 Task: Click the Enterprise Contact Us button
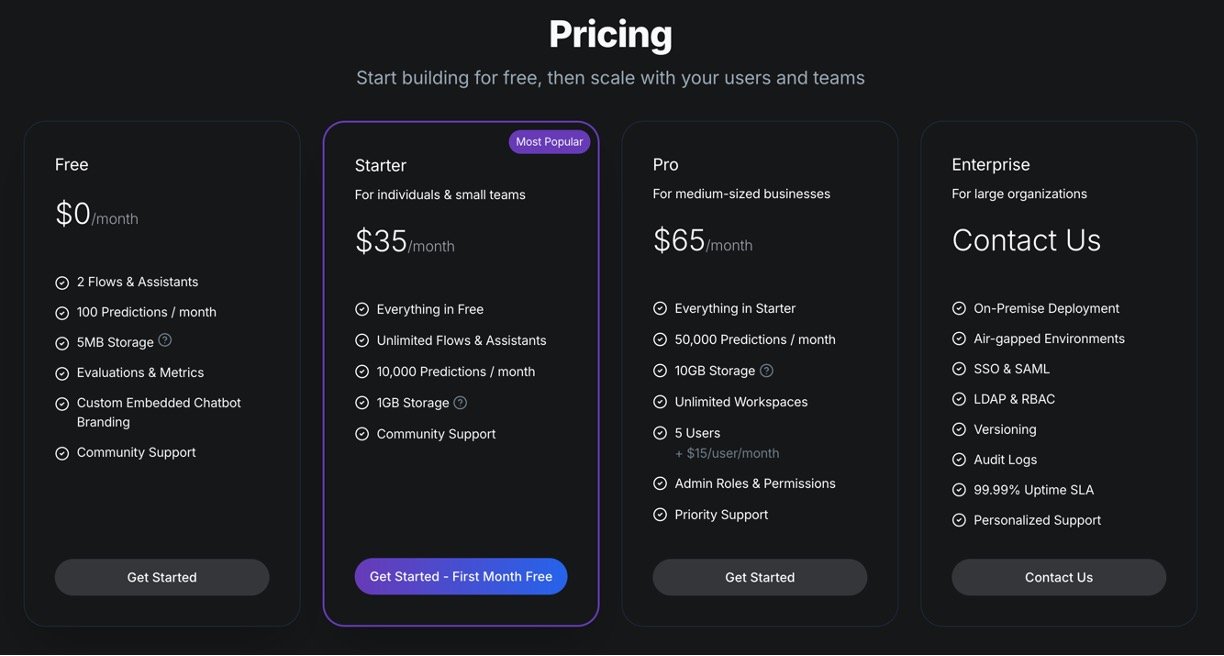tap(1058, 577)
